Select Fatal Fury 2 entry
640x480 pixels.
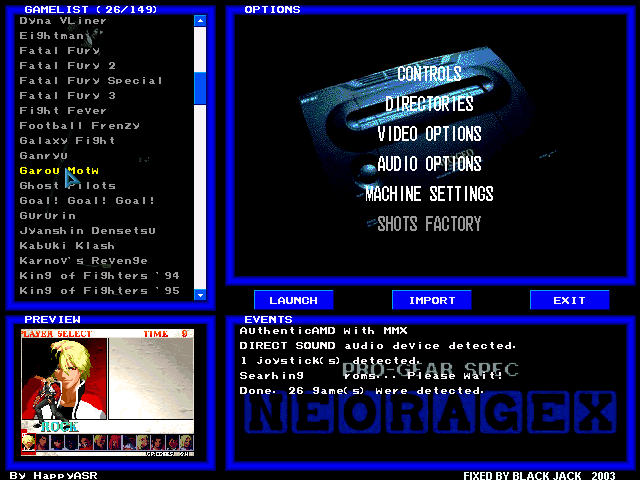67,66
